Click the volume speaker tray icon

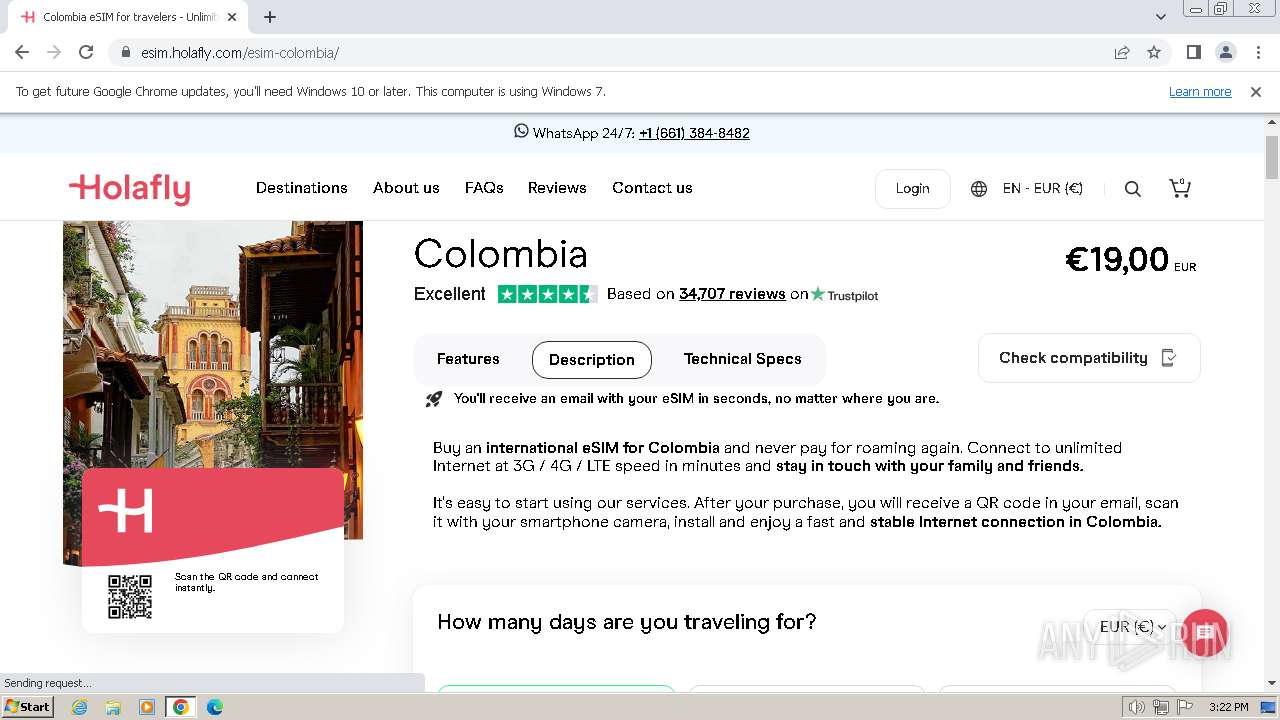[x=1137, y=707]
